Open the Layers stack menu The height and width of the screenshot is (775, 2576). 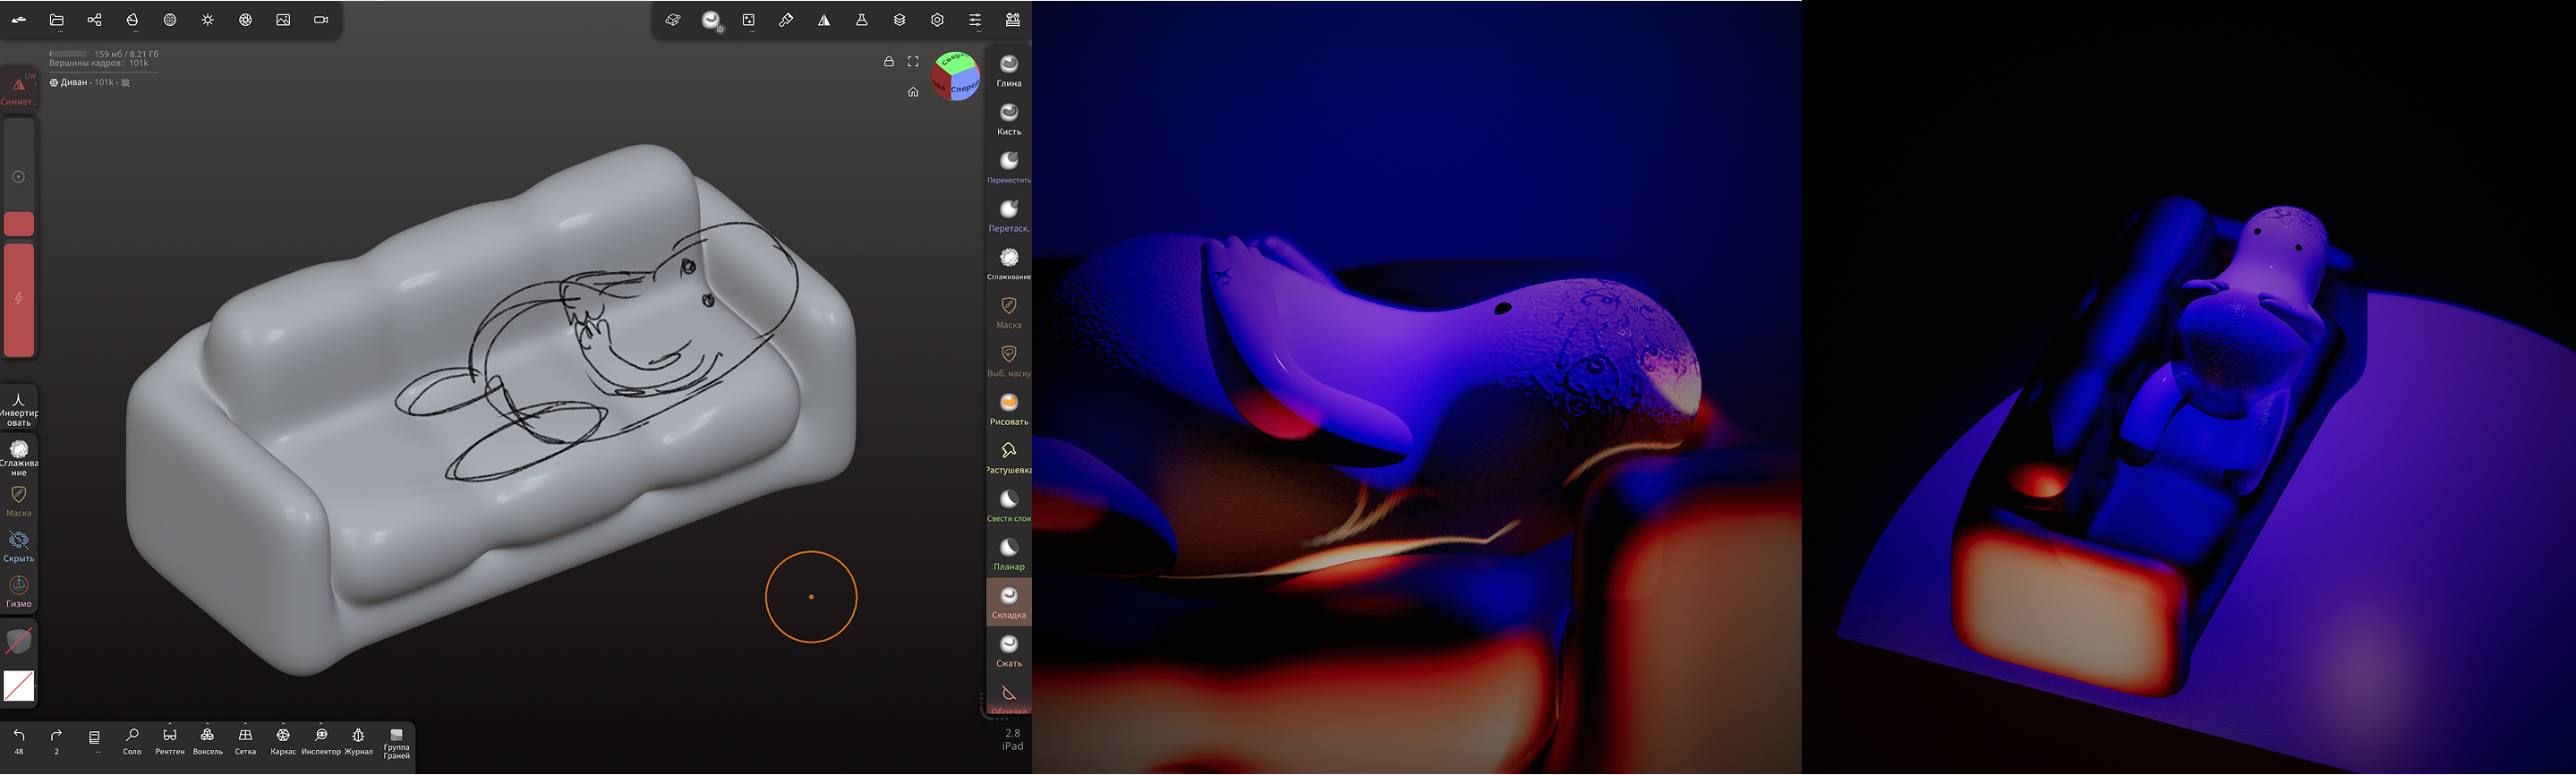(x=899, y=20)
